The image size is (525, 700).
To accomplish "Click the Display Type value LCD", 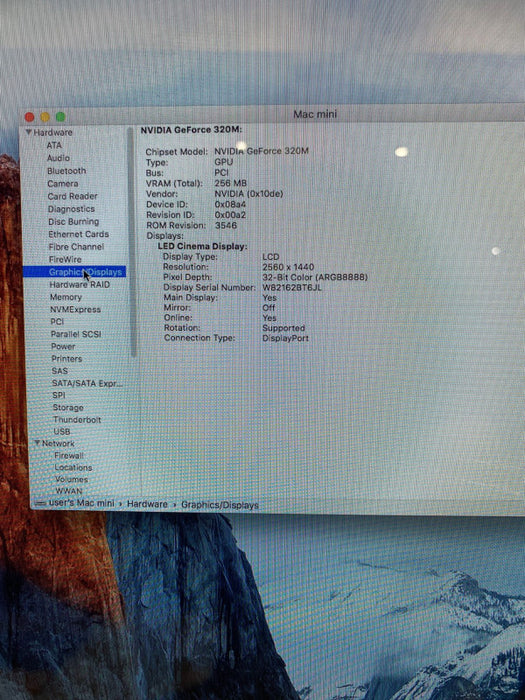I will pos(271,257).
